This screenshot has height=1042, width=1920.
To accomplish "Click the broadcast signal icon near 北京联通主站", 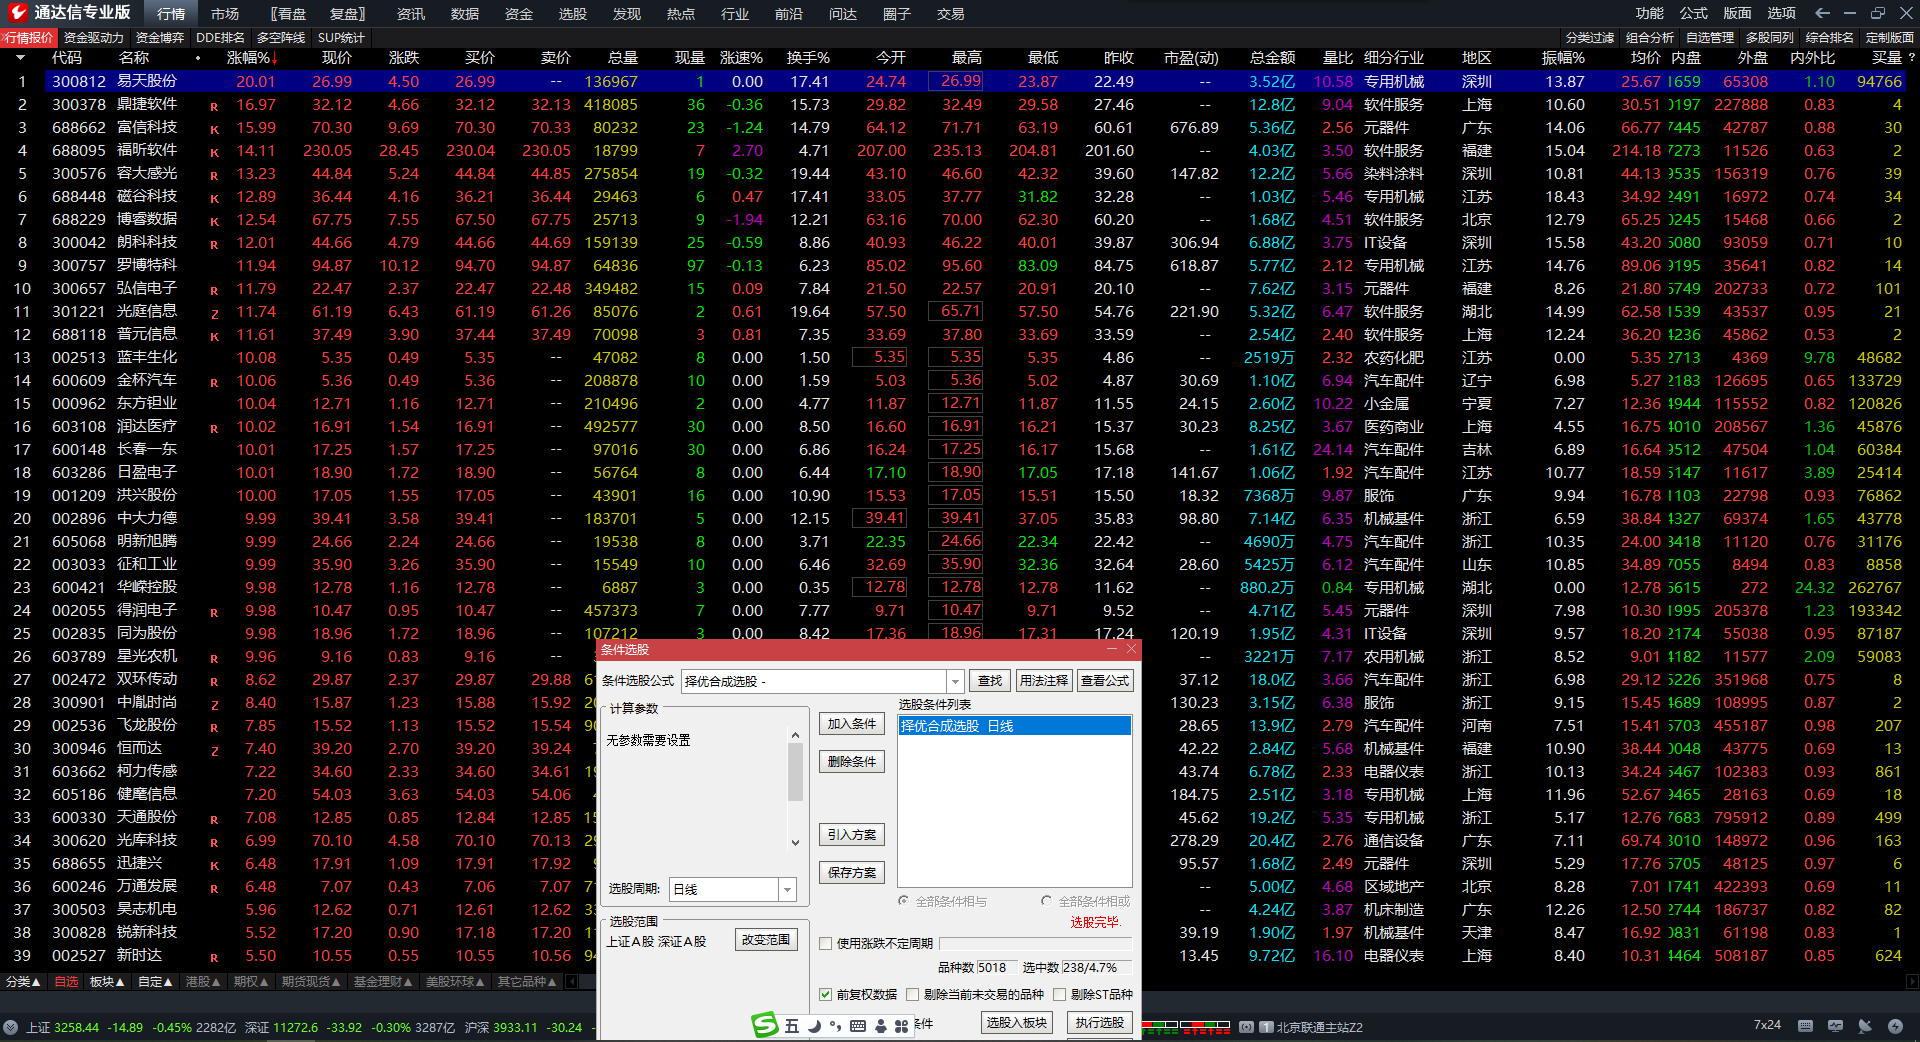I will 1246,1027.
